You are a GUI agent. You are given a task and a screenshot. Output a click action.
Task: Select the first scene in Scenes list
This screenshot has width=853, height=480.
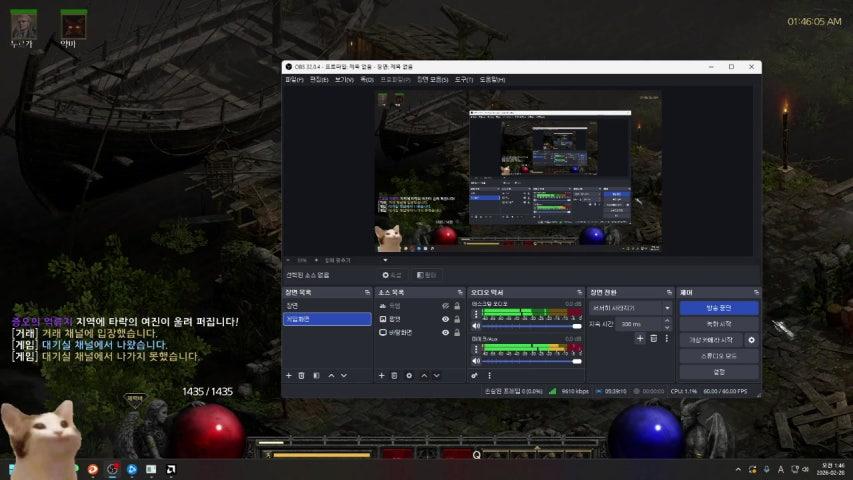pyautogui.click(x=327, y=306)
